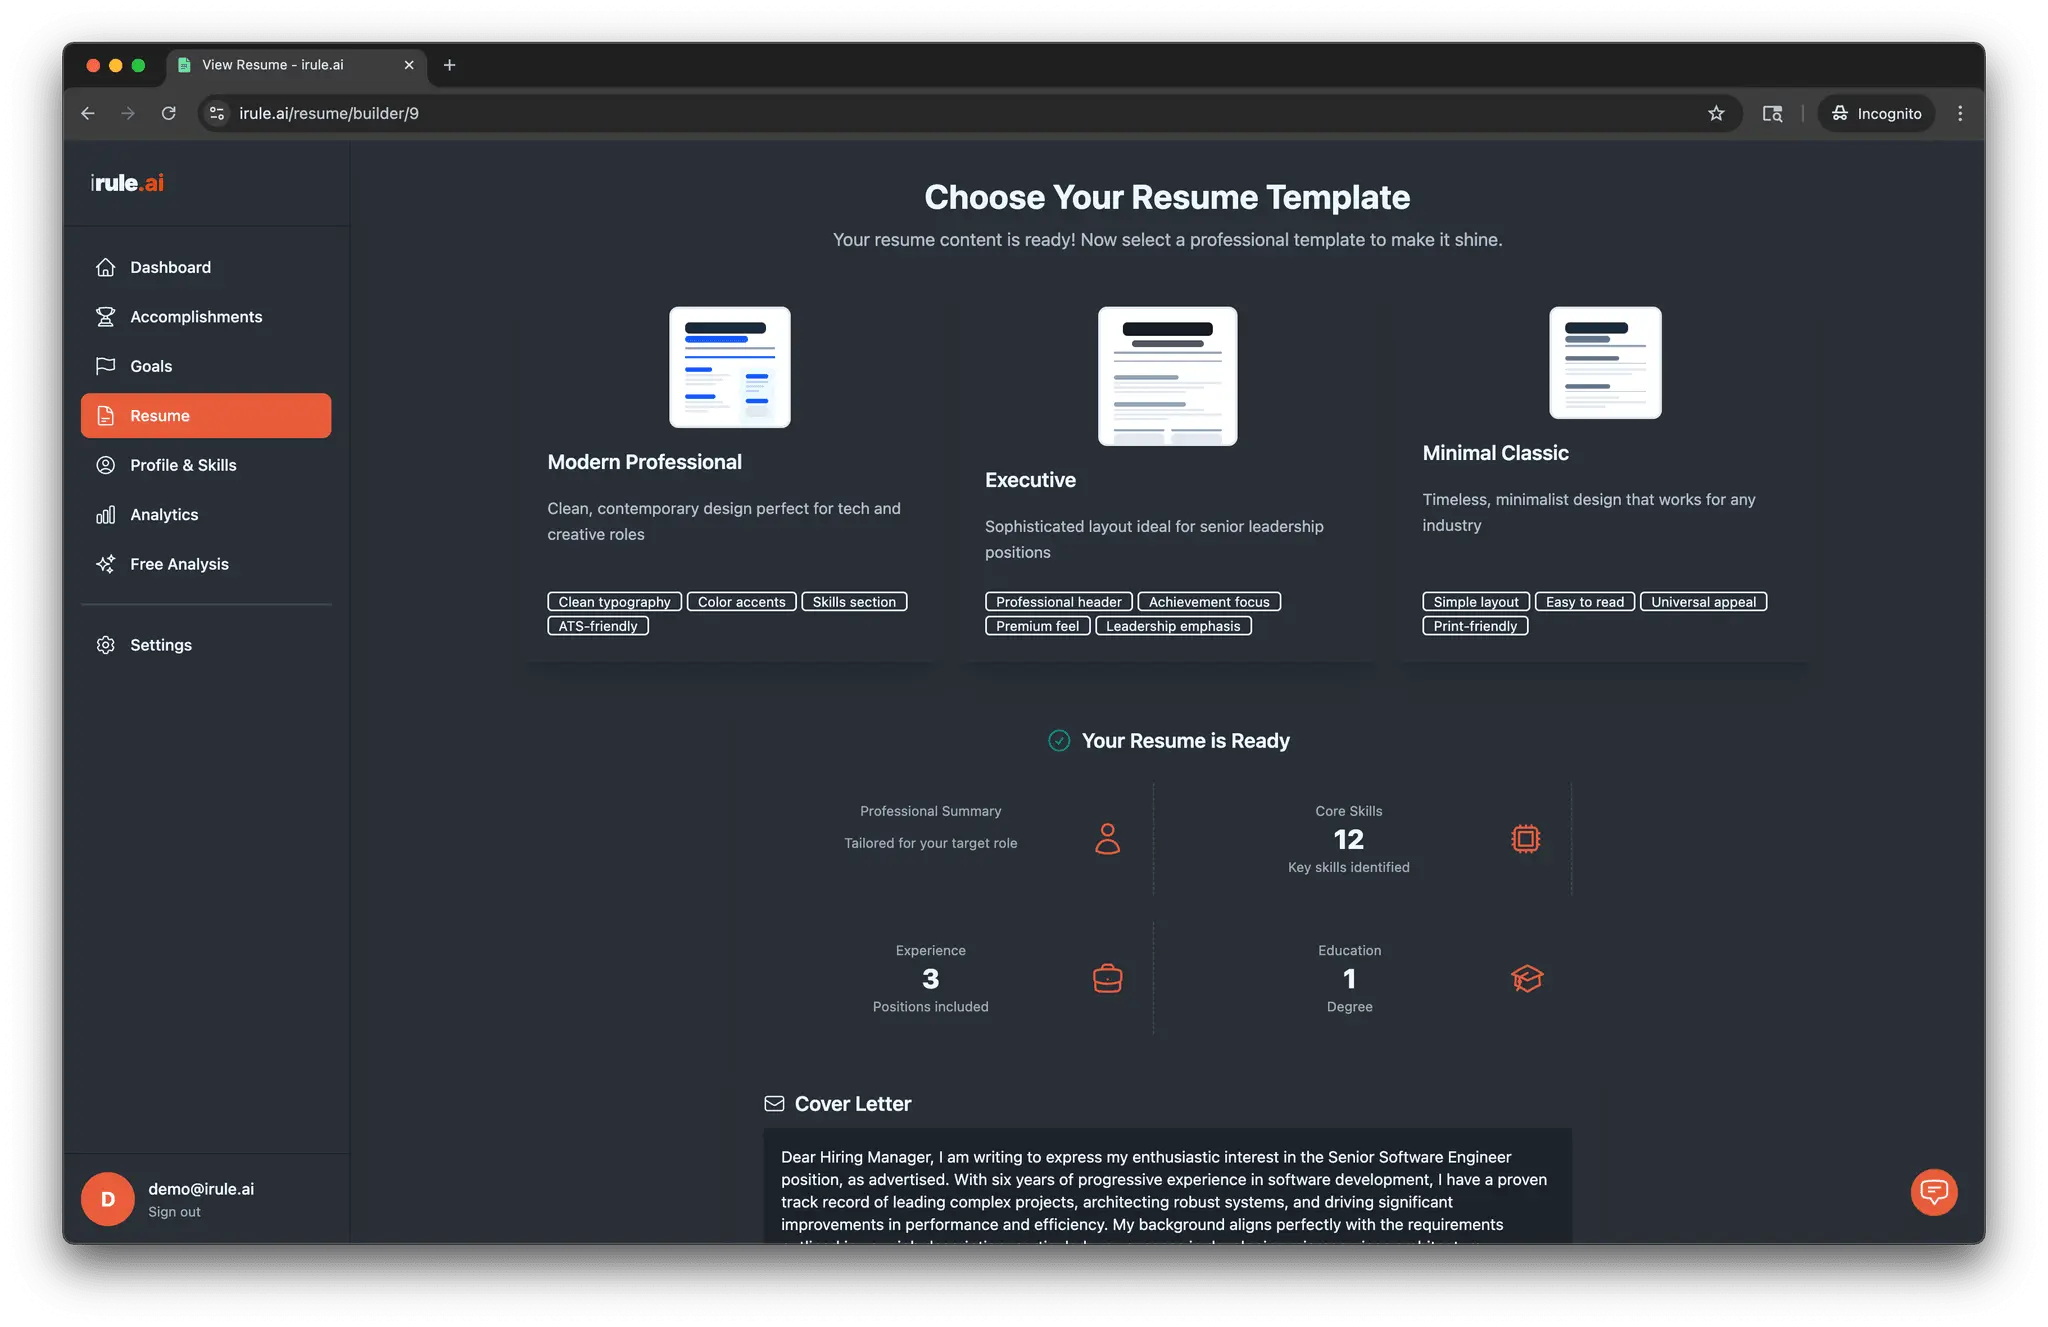Select the Minimal Classic template thumbnail
The image size is (2048, 1327).
coord(1605,362)
